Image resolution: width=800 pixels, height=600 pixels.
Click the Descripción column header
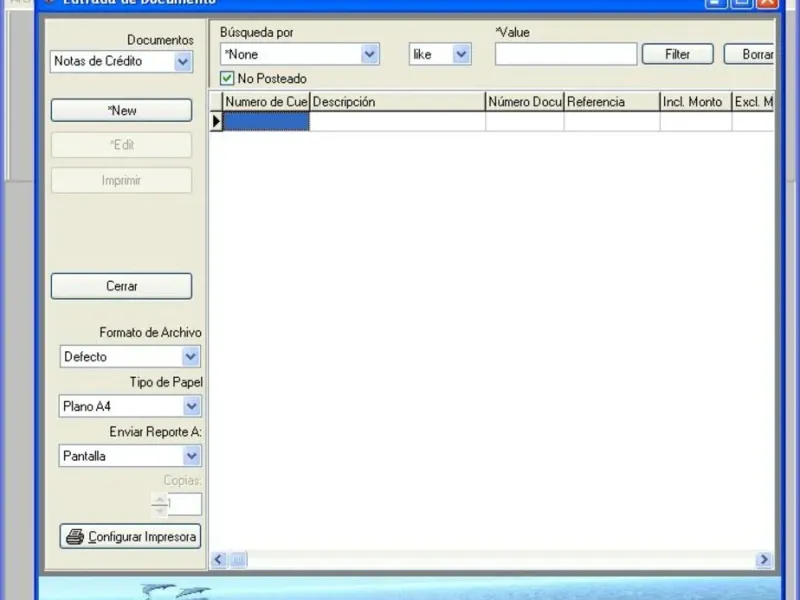click(x=397, y=102)
